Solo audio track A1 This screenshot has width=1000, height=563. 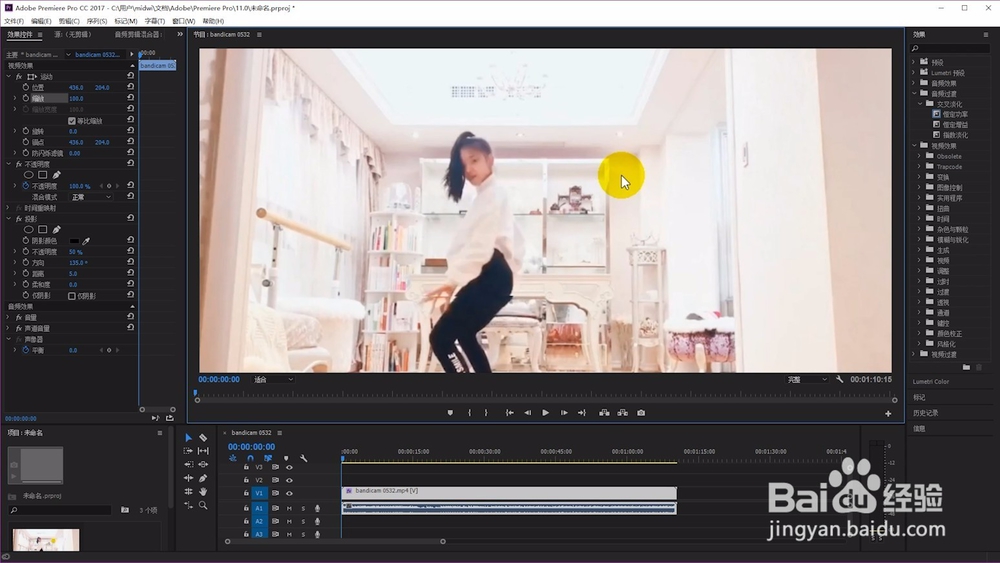(303, 508)
